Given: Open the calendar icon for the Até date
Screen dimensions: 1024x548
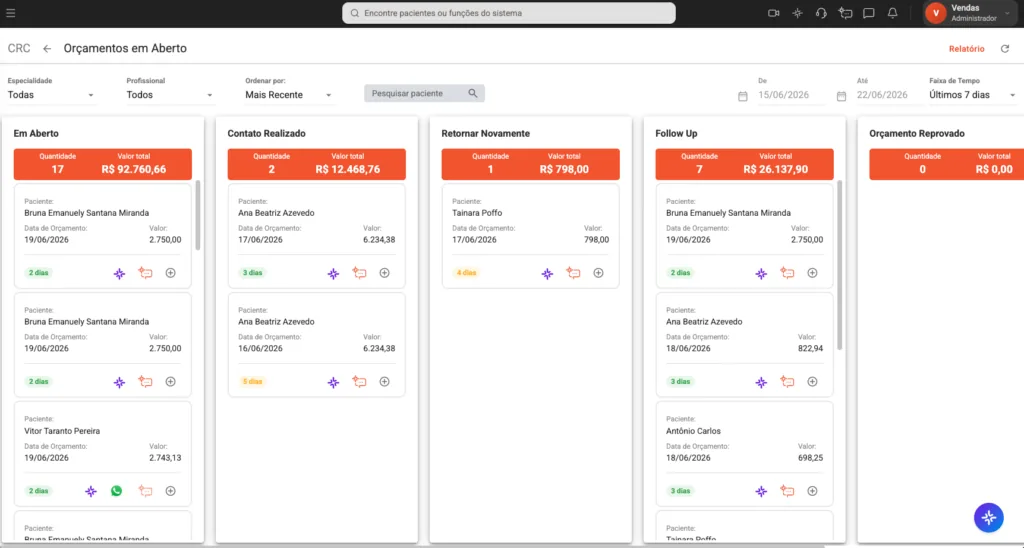Looking at the screenshot, I should tap(841, 96).
